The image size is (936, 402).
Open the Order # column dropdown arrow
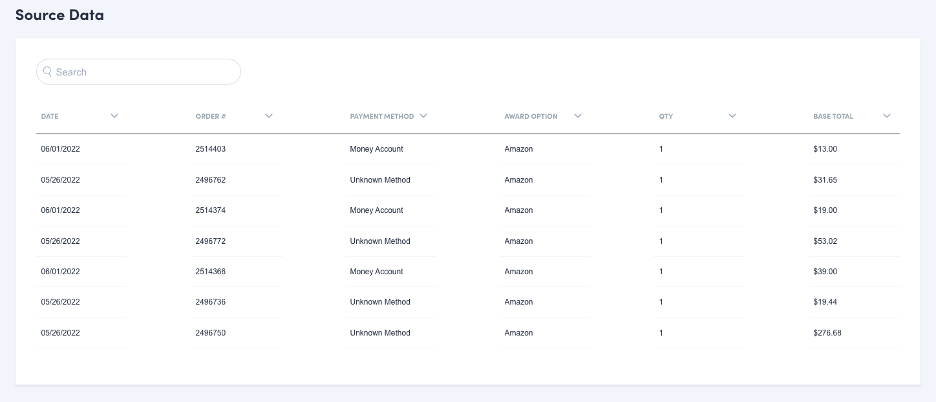[269, 116]
